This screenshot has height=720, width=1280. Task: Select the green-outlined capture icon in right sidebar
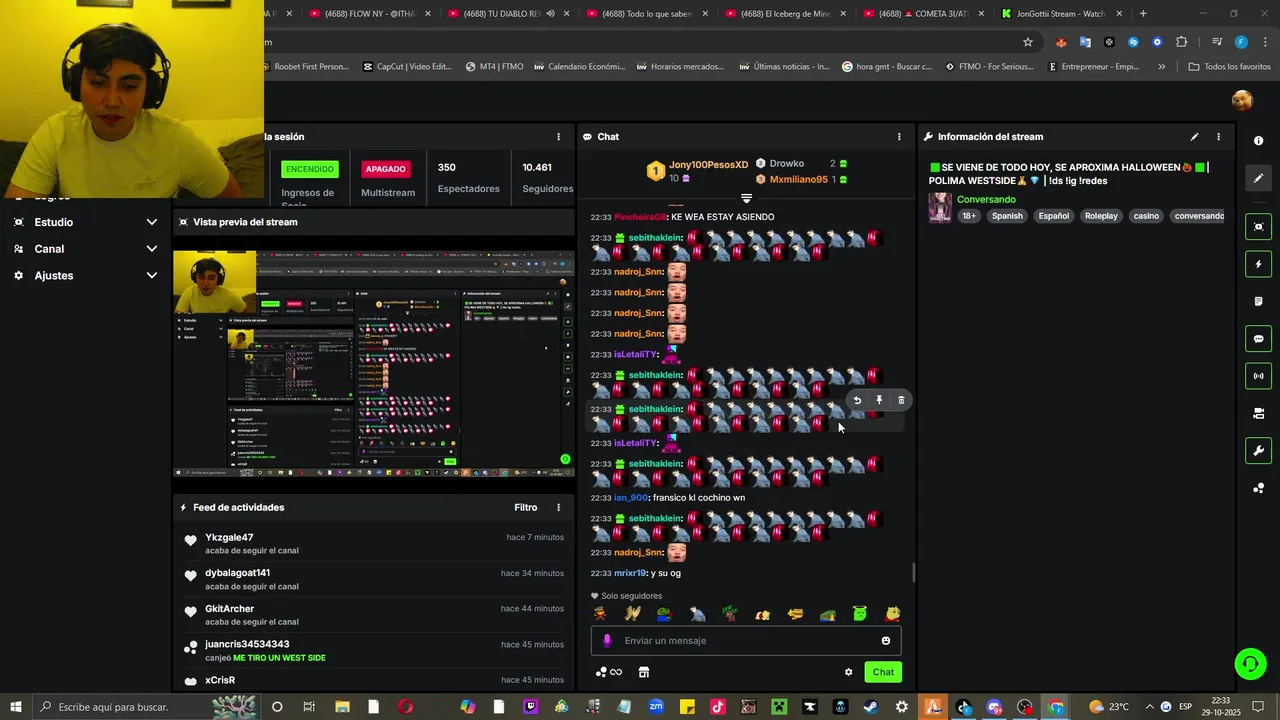tap(1258, 227)
